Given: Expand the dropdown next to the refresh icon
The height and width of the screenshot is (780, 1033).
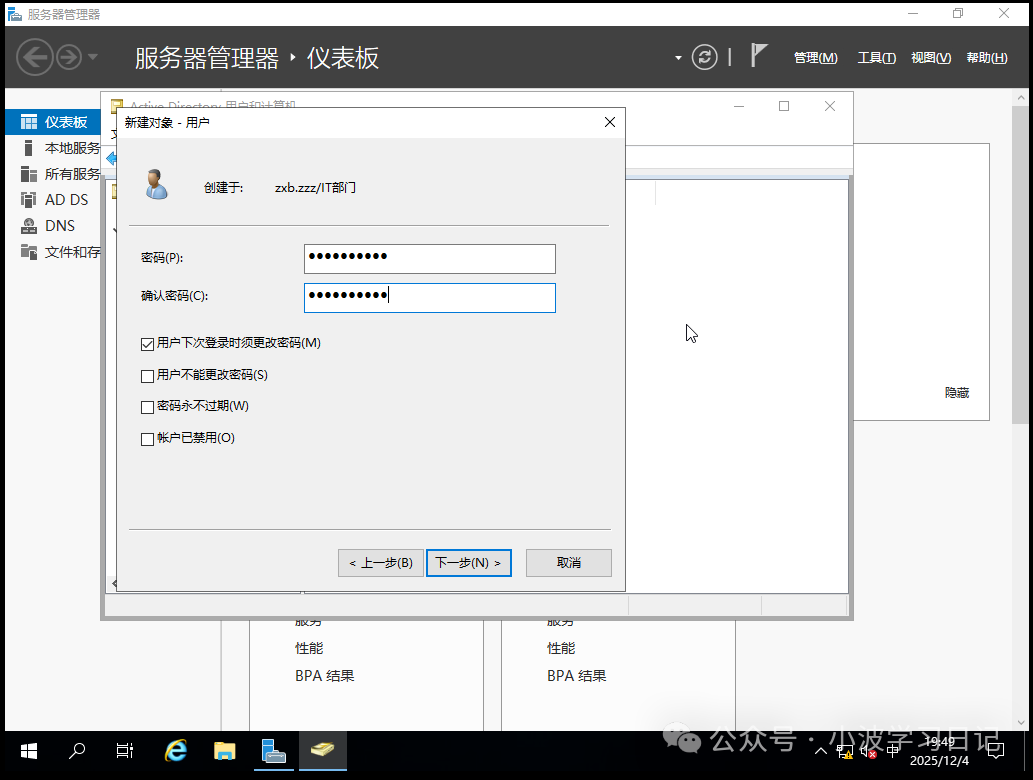Looking at the screenshot, I should pos(678,57).
